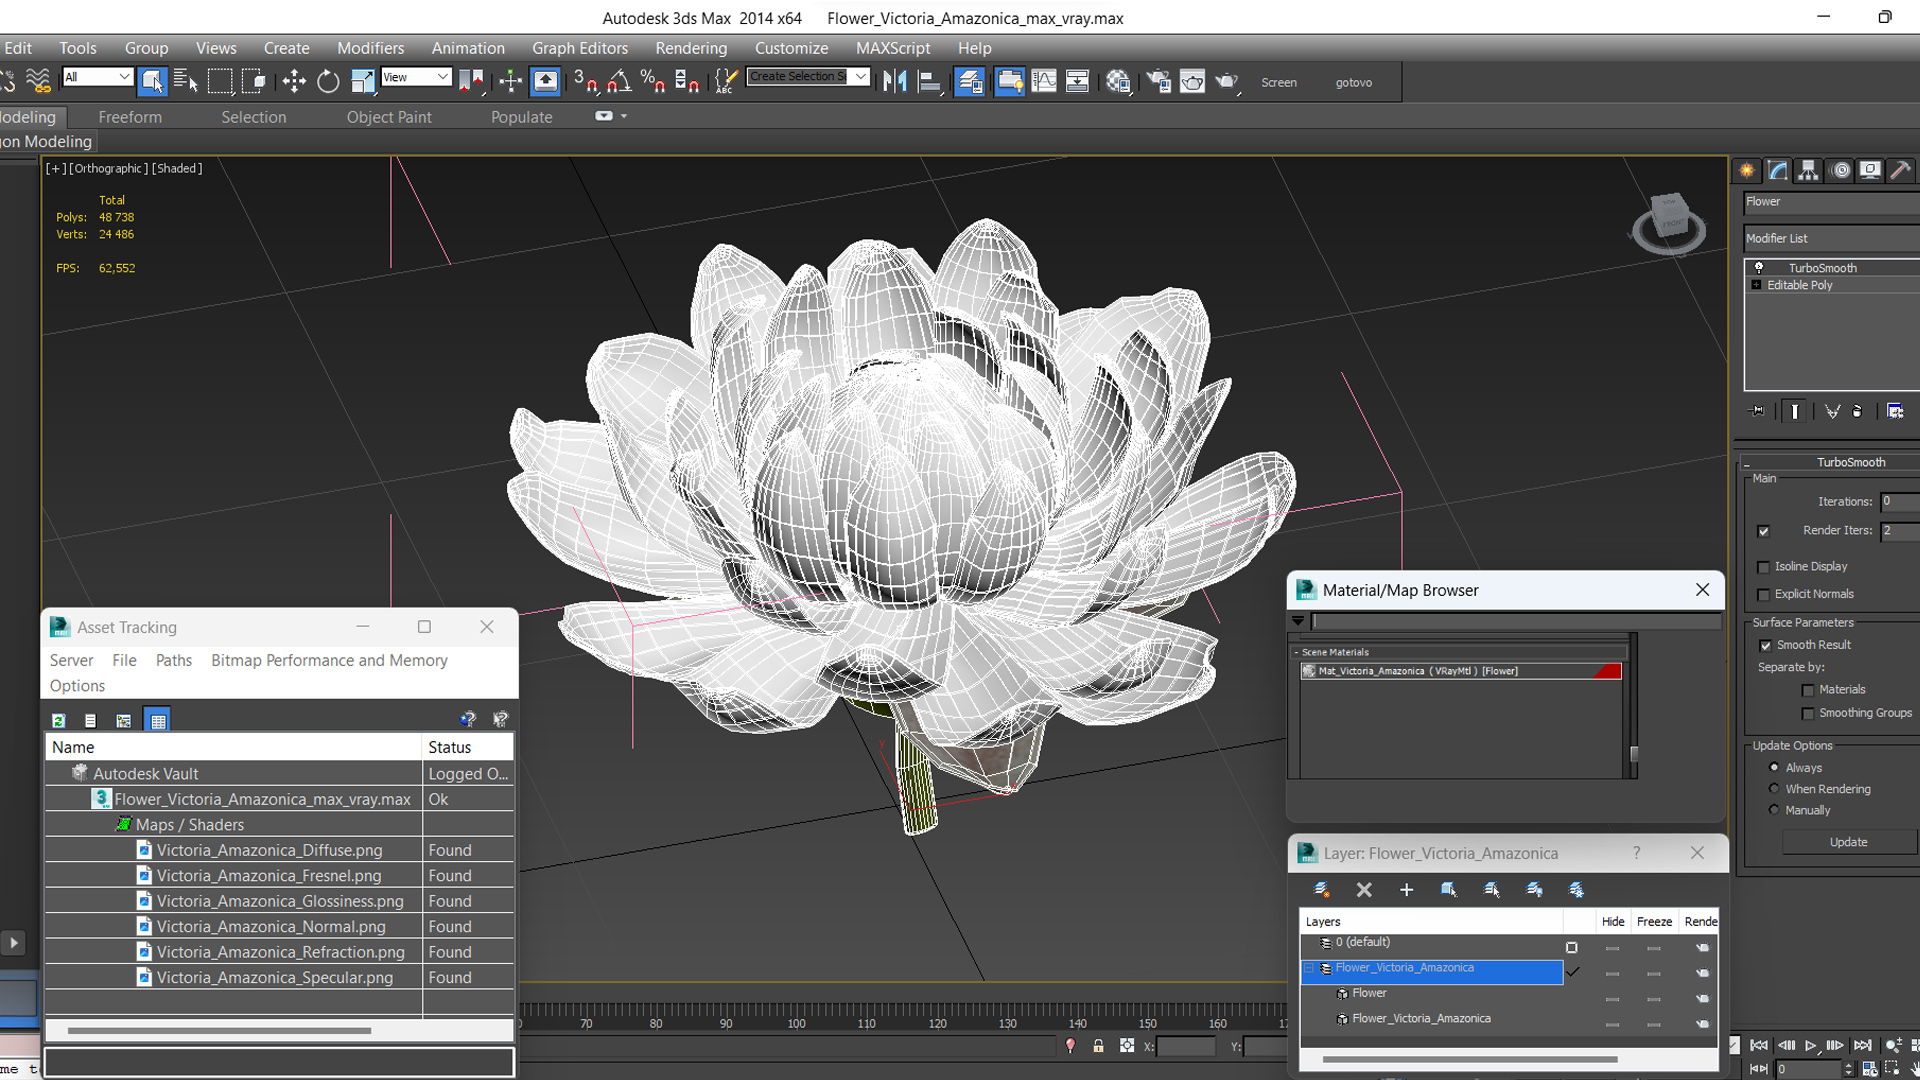Open the Hierarchy command panel tab

(x=1808, y=171)
